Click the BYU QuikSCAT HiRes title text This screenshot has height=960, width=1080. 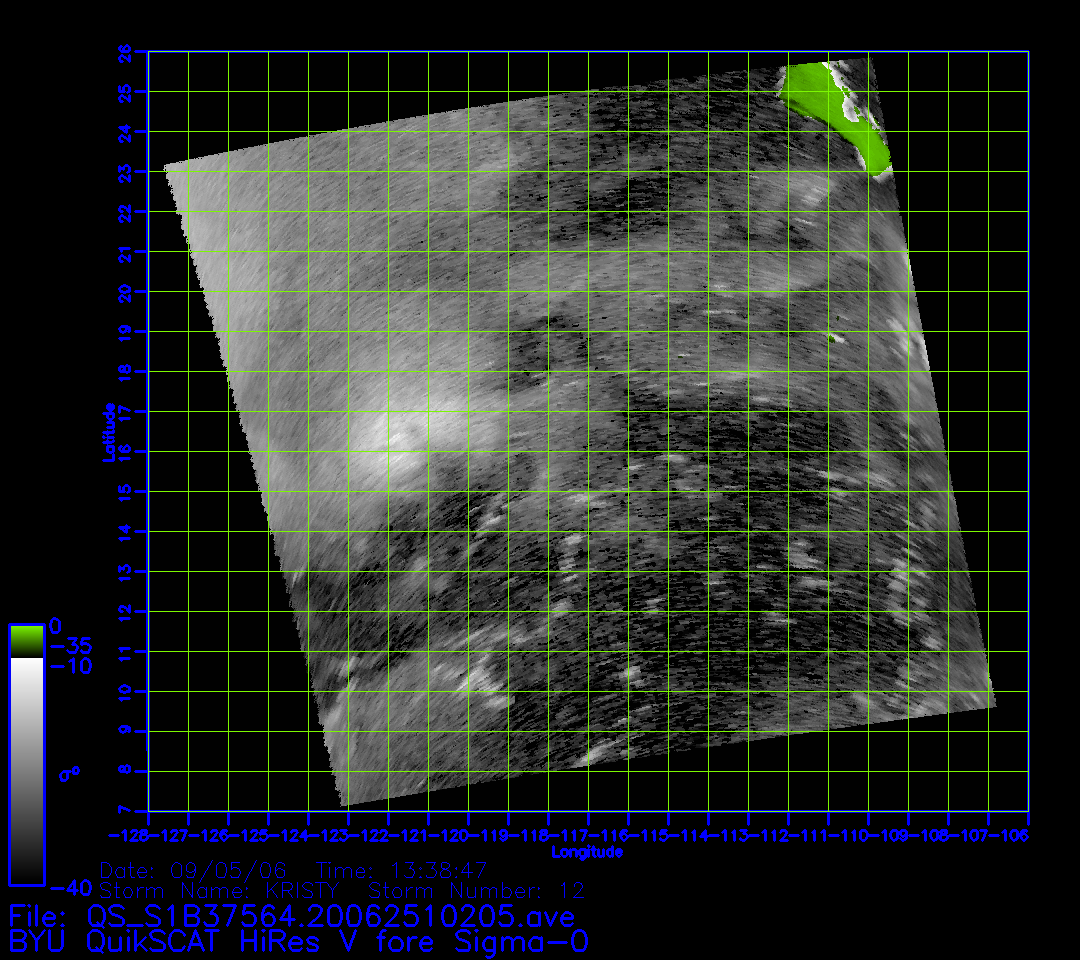[298, 942]
